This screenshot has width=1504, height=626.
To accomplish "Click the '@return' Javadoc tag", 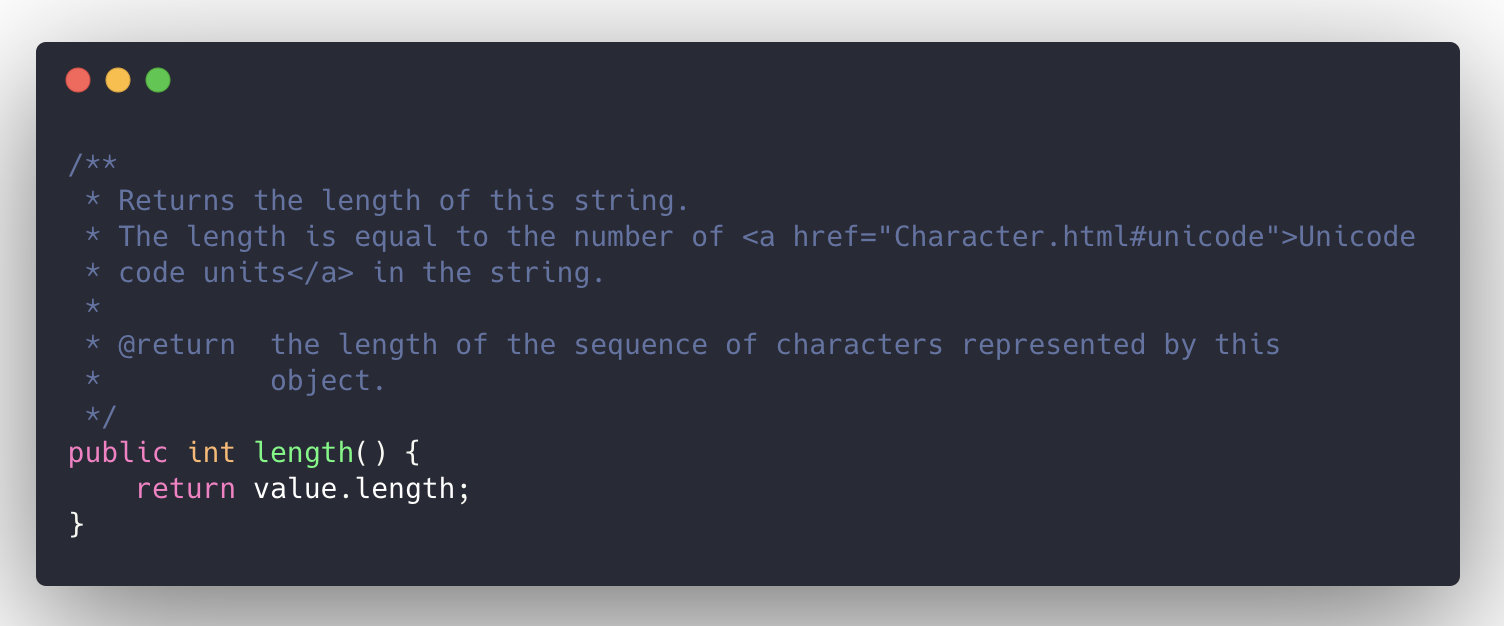I will point(177,345).
